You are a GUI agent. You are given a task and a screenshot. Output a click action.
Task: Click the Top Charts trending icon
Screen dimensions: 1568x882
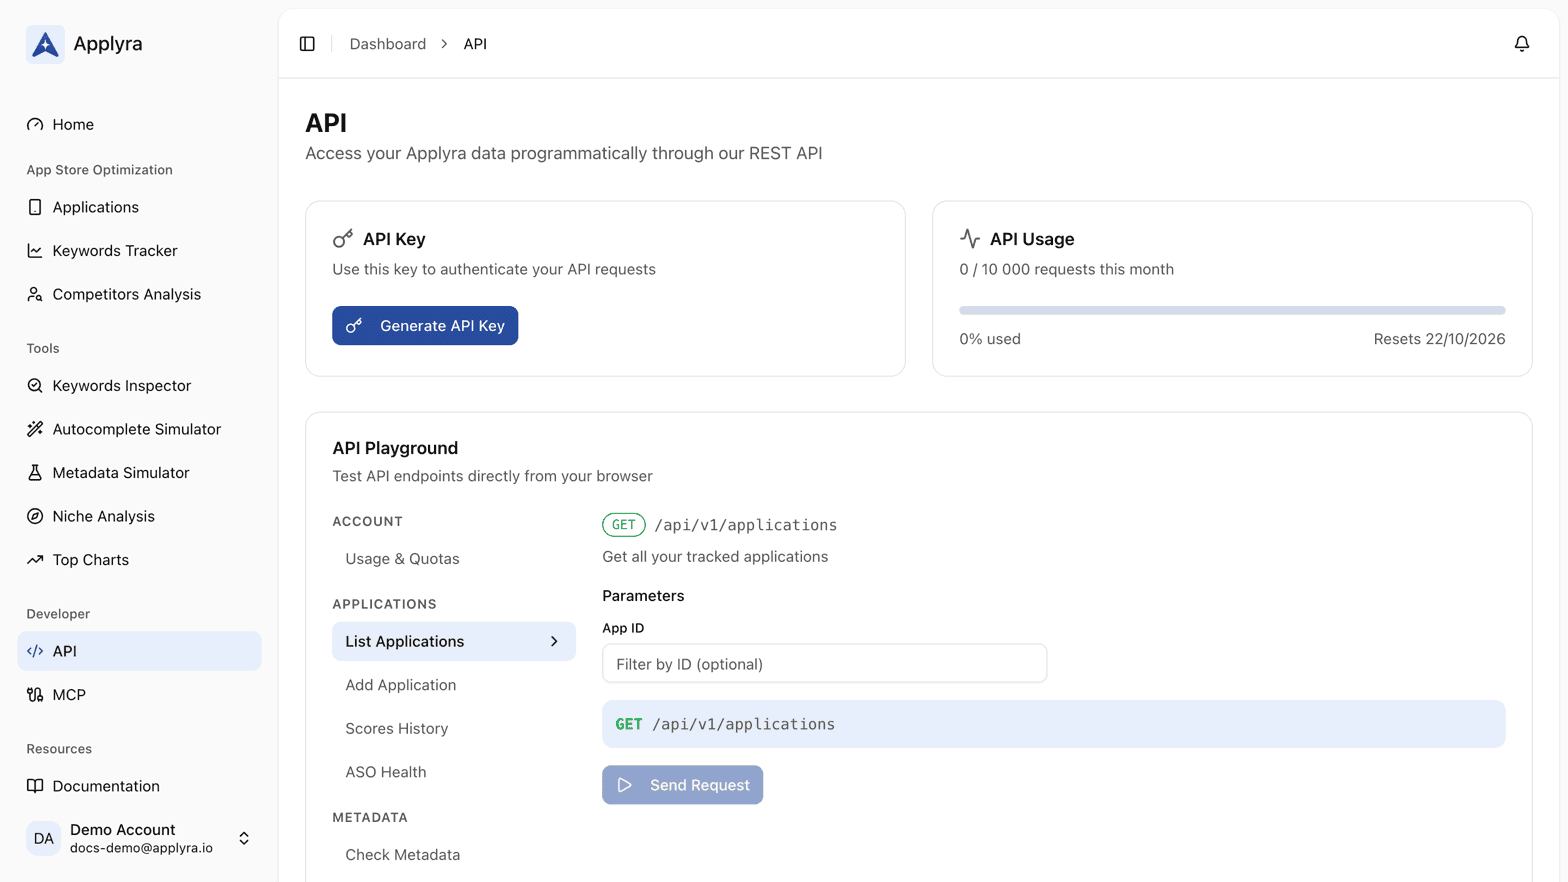point(35,560)
